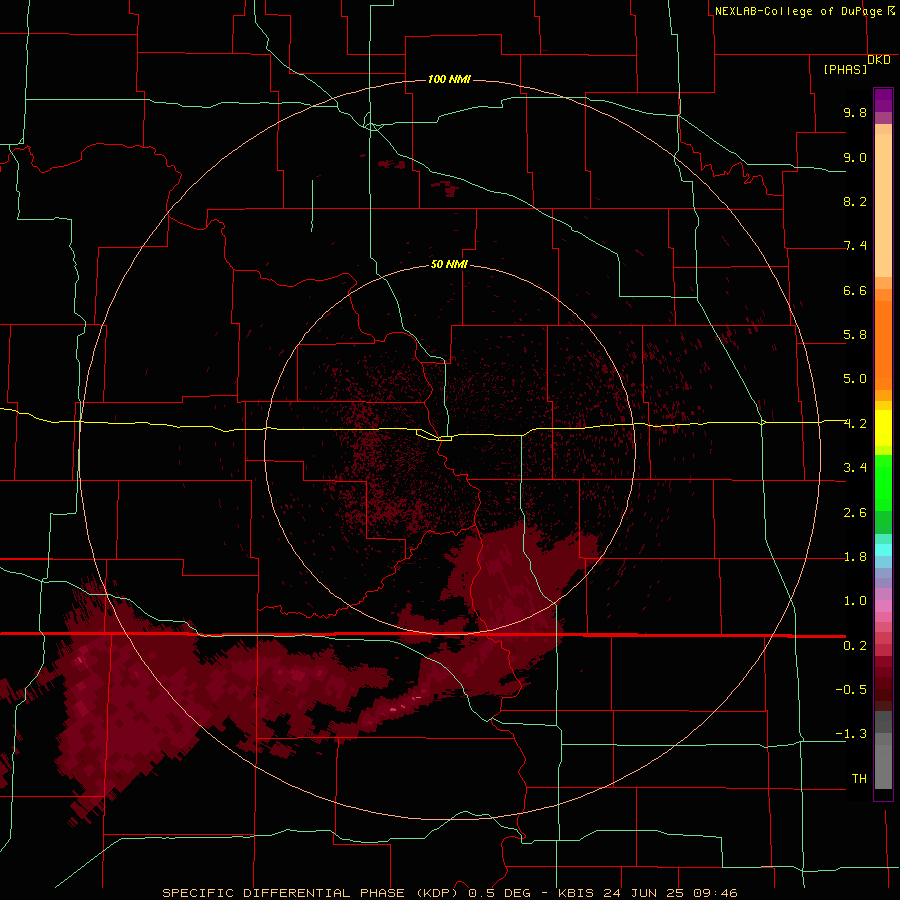Screen dimensions: 900x900
Task: Click the 3.4 scale value
Action: [855, 468]
